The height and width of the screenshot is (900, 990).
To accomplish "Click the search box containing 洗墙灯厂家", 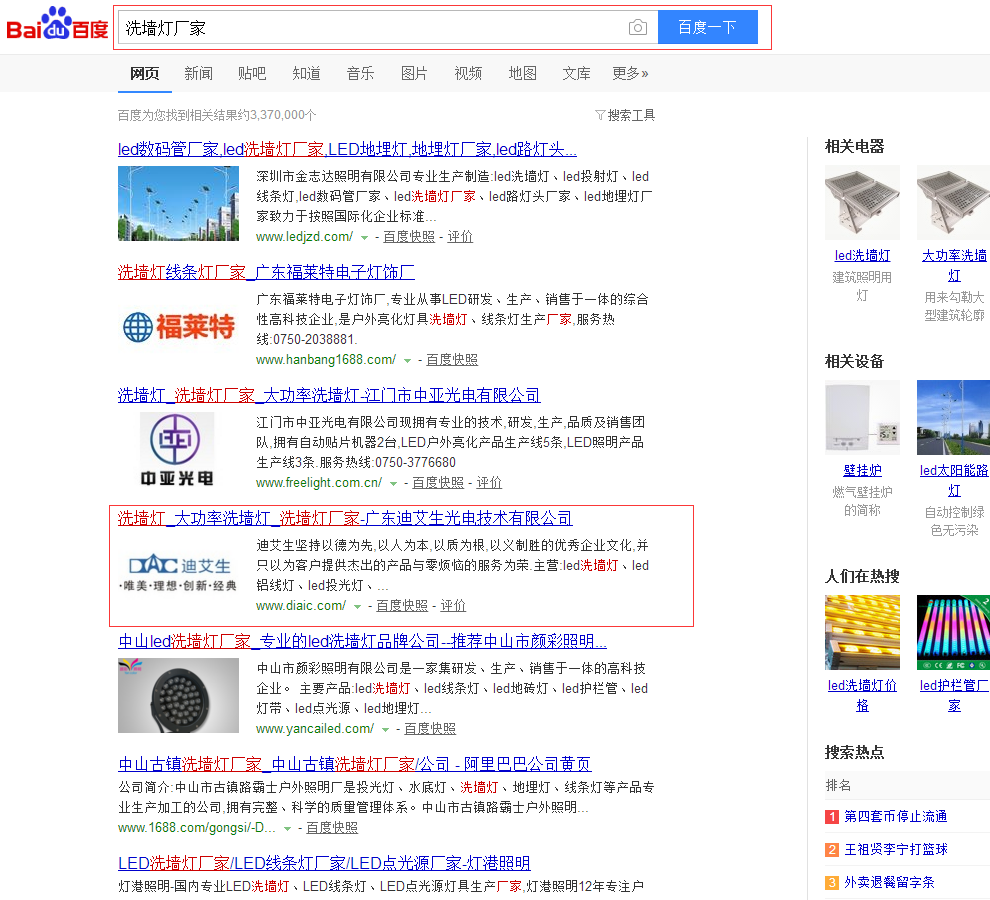I will click(x=370, y=28).
